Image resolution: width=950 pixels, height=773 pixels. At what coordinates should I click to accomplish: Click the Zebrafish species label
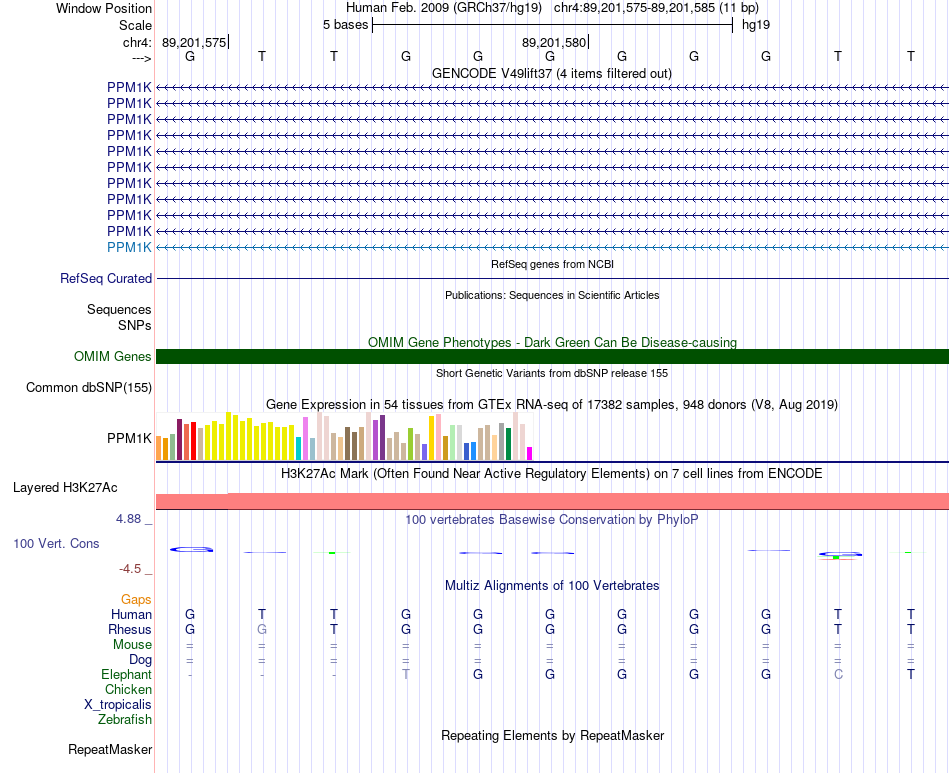click(x=125, y=720)
